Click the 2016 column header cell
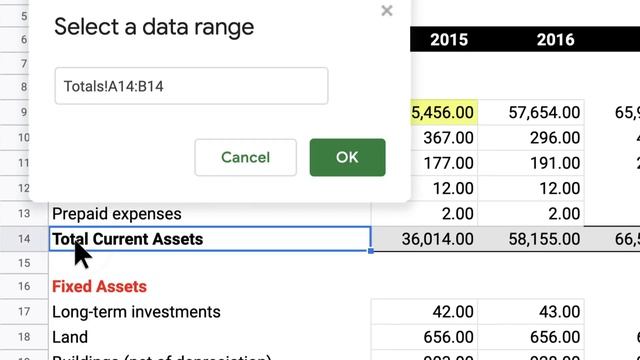Screen dimensions: 640x360 pyautogui.click(x=531, y=40)
